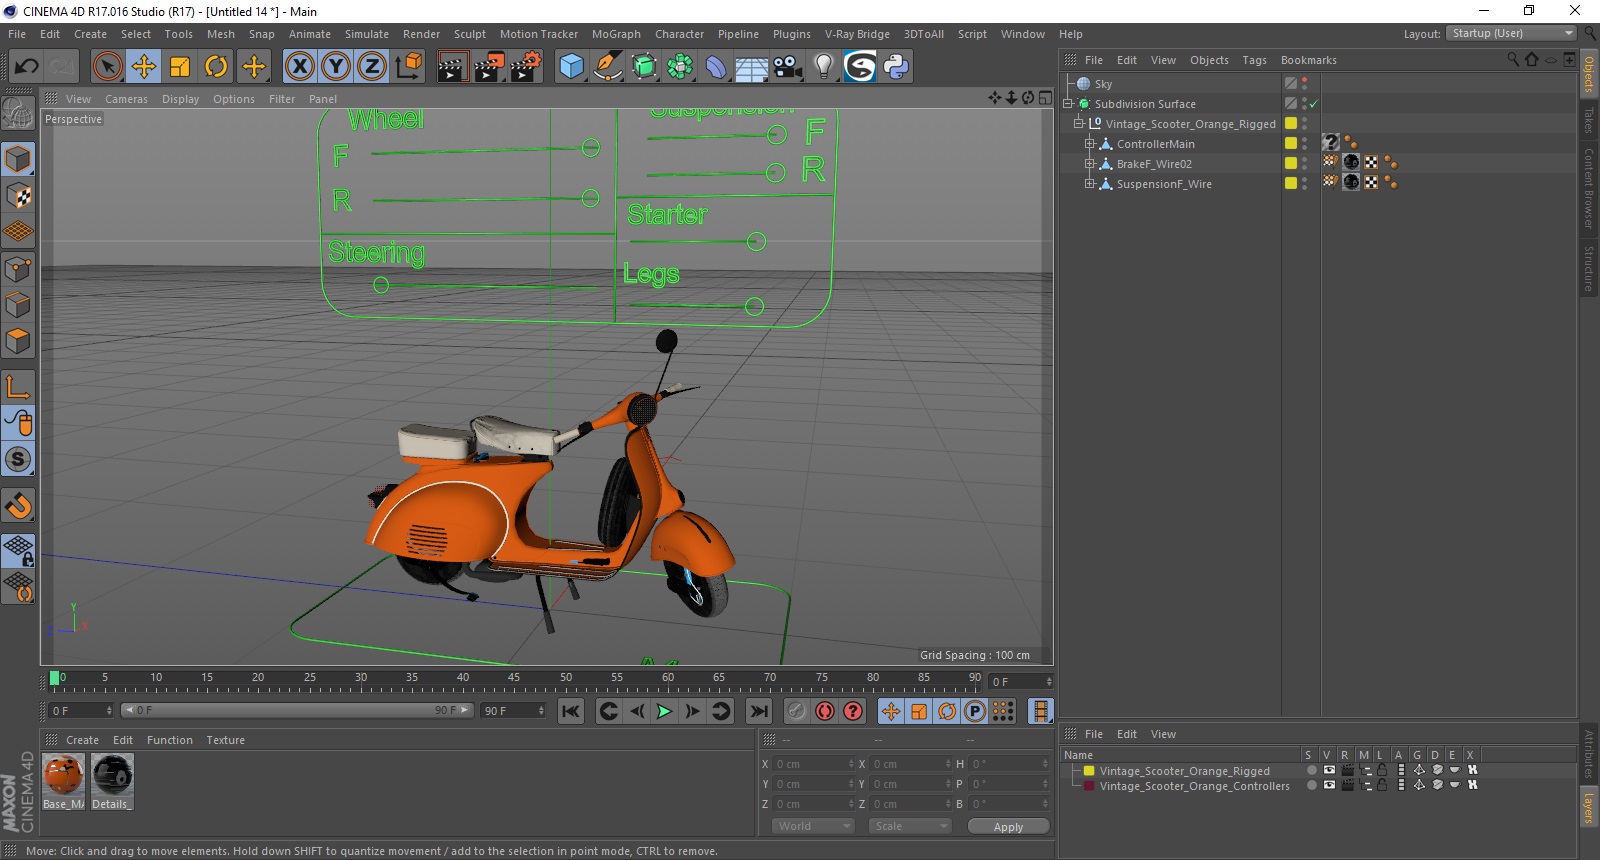Toggle Snap enable S icon

[x=18, y=459]
